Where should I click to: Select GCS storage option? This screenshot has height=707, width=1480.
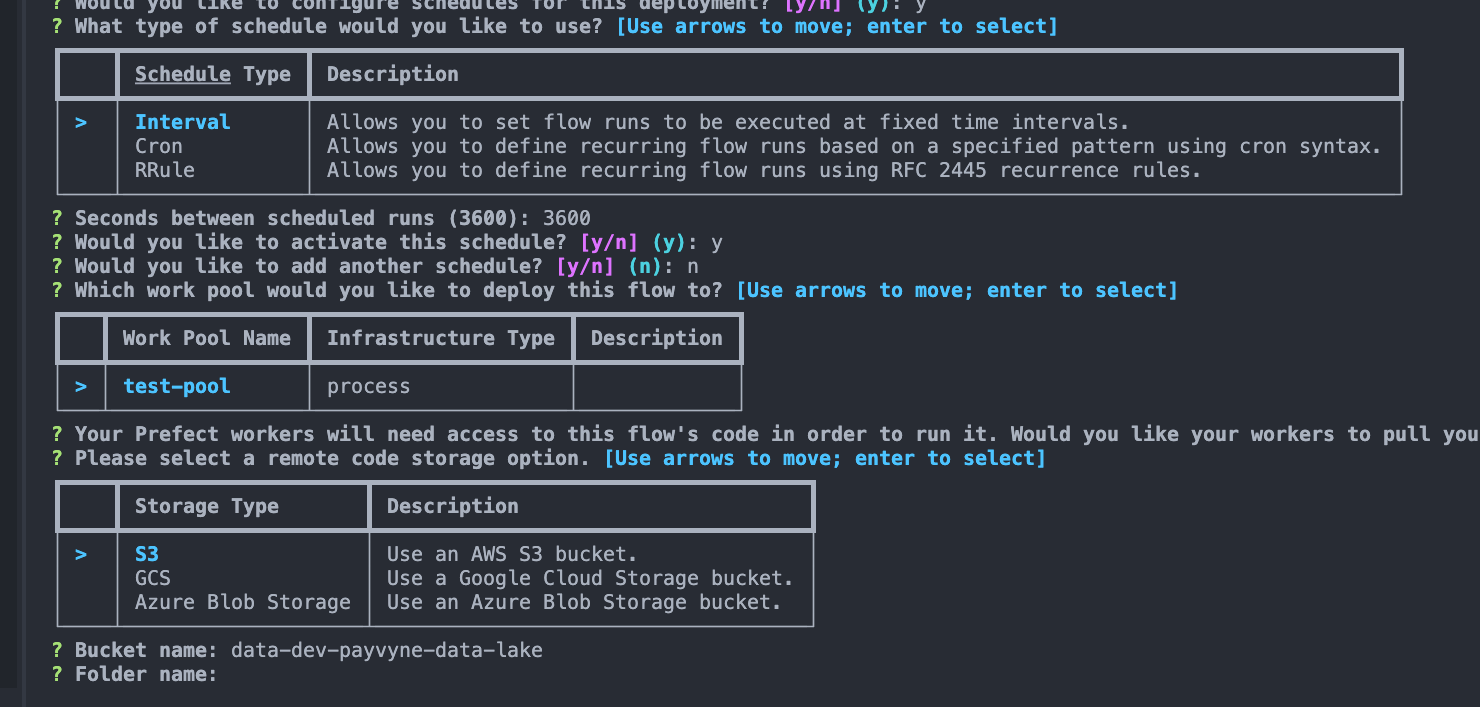(x=153, y=578)
